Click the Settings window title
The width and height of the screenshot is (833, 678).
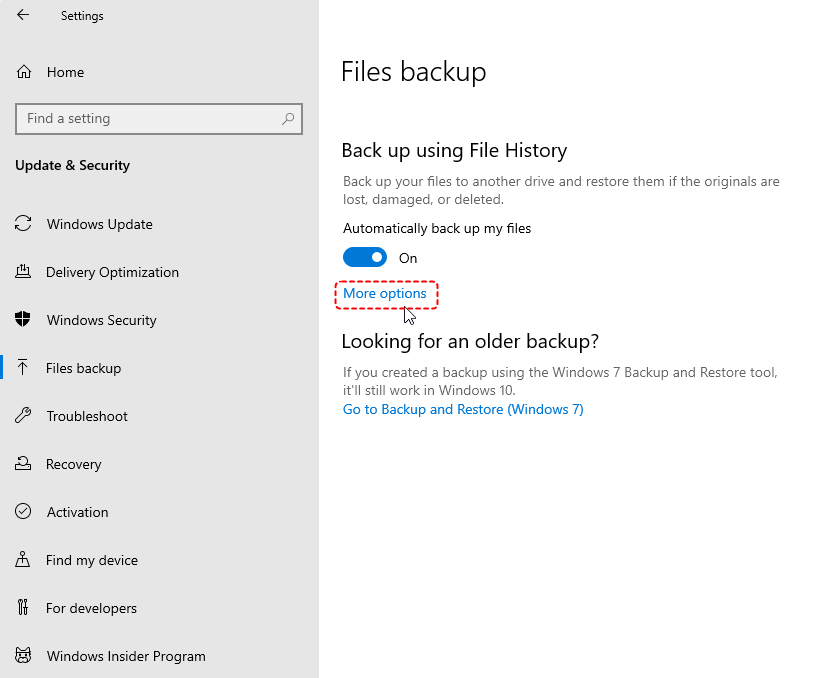tap(82, 16)
